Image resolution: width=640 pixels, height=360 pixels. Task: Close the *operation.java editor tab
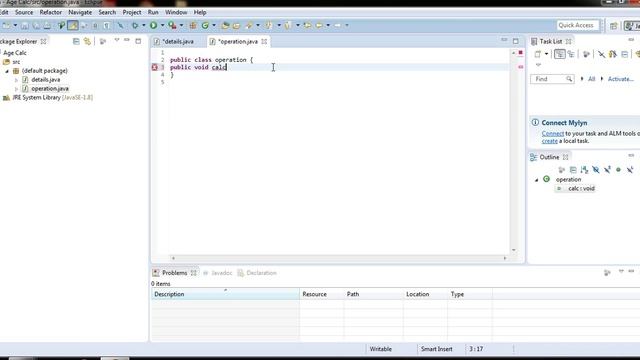point(264,42)
